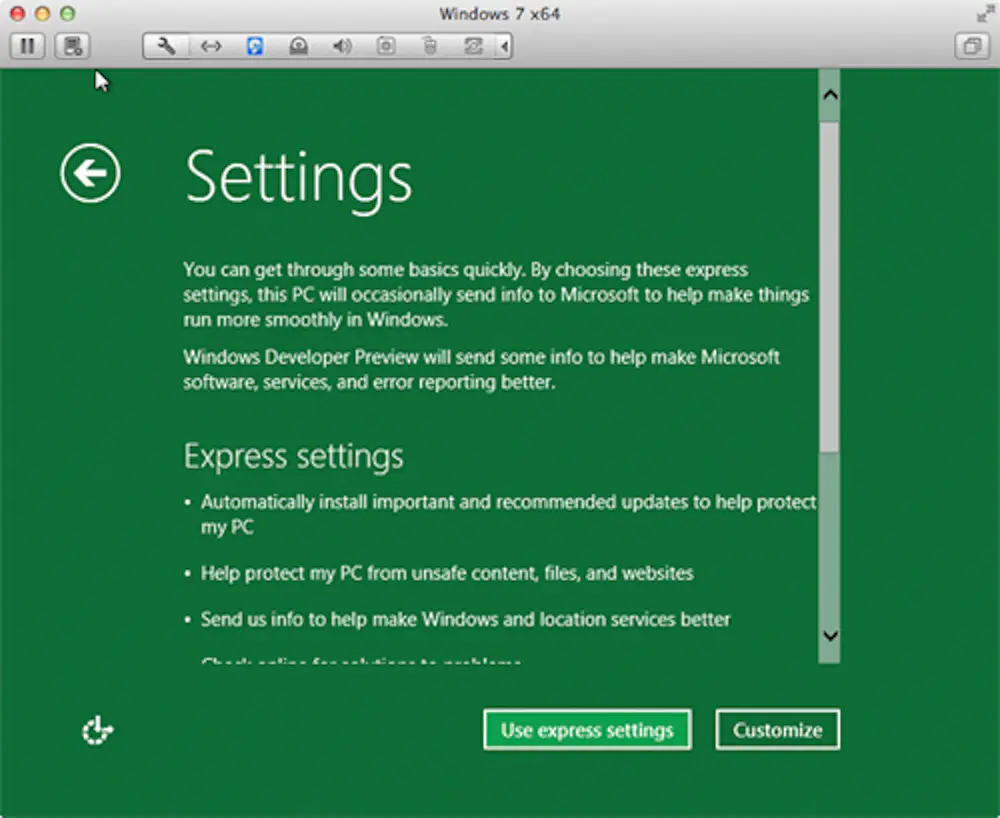Image resolution: width=1000 pixels, height=818 pixels.
Task: Open the Ease of Access icon
Action: pos(97,732)
